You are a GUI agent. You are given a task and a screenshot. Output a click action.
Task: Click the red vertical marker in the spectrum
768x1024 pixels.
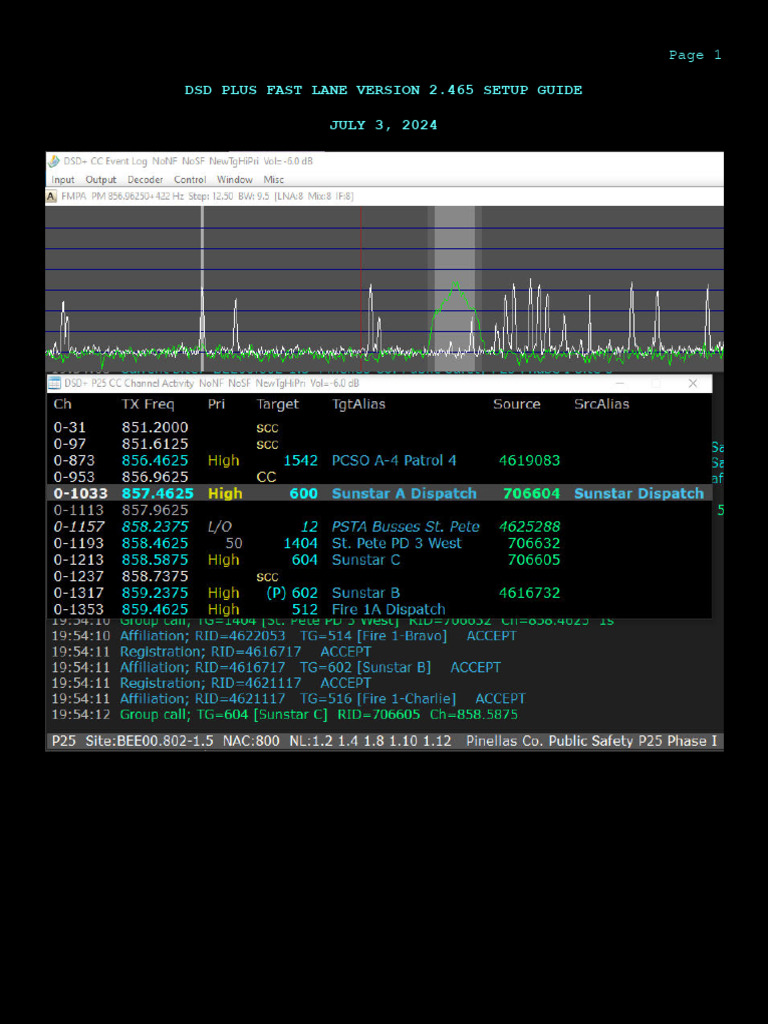tap(360, 280)
